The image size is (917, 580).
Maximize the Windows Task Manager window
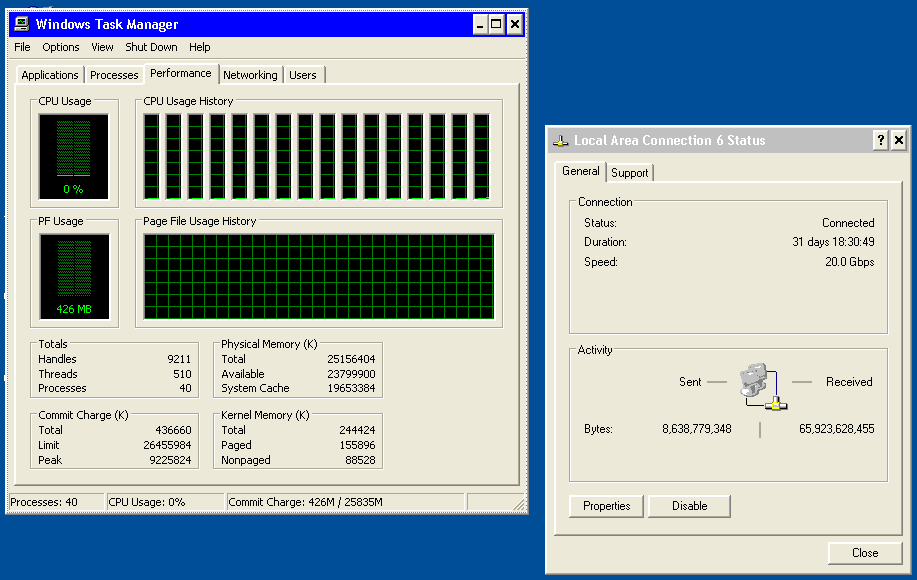[496, 25]
